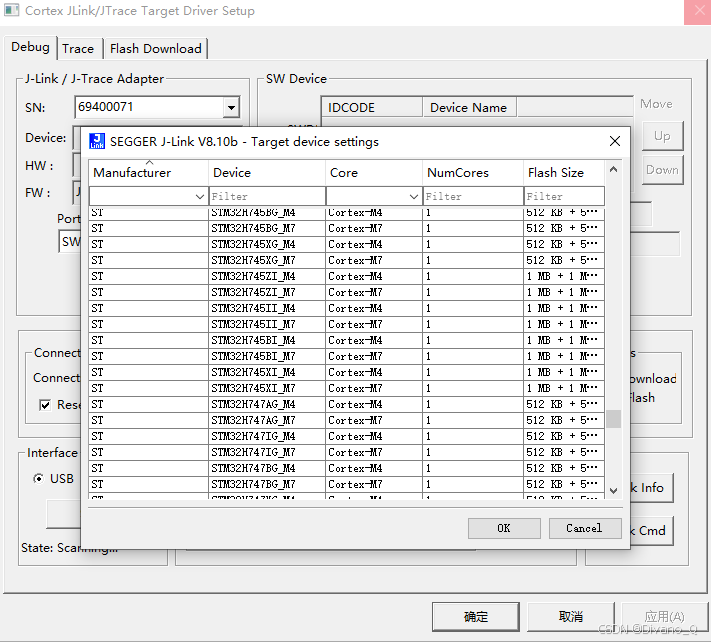Select STM32H745II_M7 device row
711x642 pixels.
click(x=346, y=324)
